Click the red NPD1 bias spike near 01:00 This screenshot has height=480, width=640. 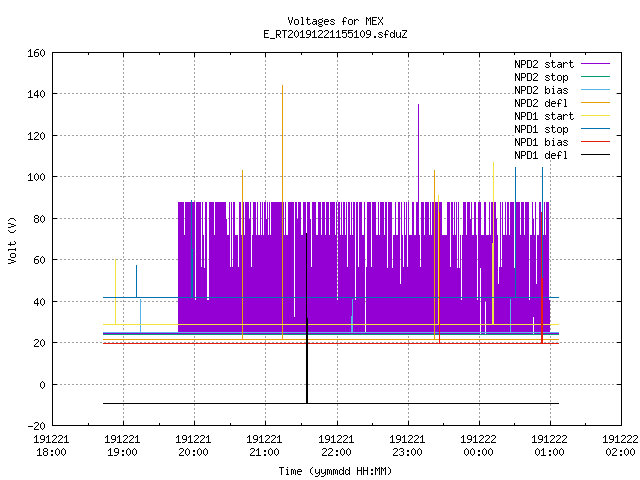(x=542, y=278)
